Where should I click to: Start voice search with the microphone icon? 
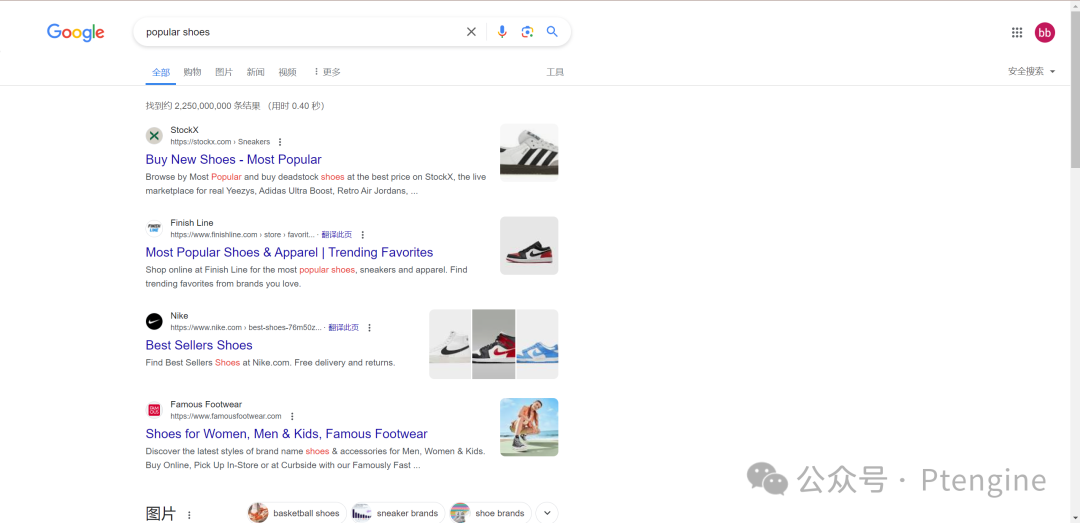502,32
